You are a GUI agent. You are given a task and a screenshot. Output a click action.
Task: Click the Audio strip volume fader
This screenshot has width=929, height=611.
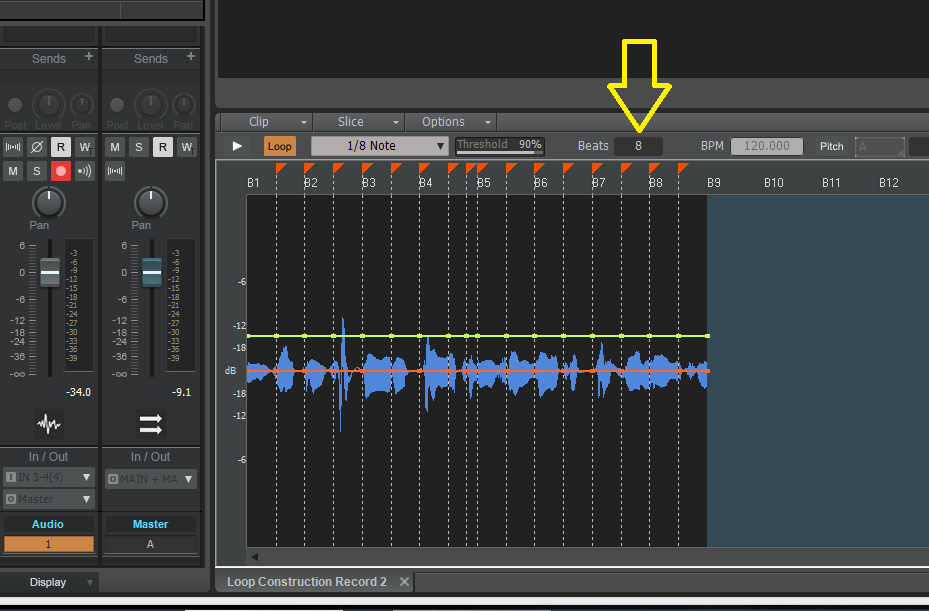click(x=50, y=273)
